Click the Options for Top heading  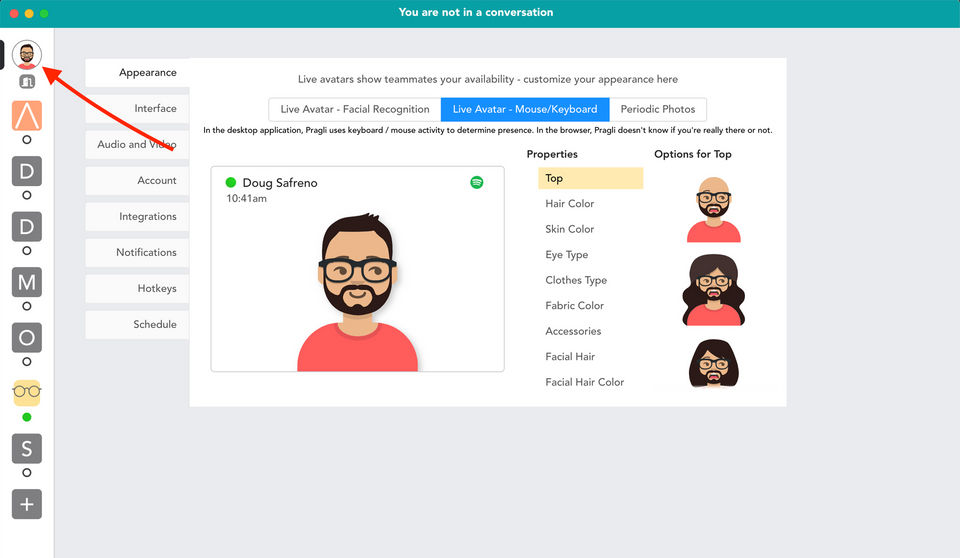click(x=692, y=154)
